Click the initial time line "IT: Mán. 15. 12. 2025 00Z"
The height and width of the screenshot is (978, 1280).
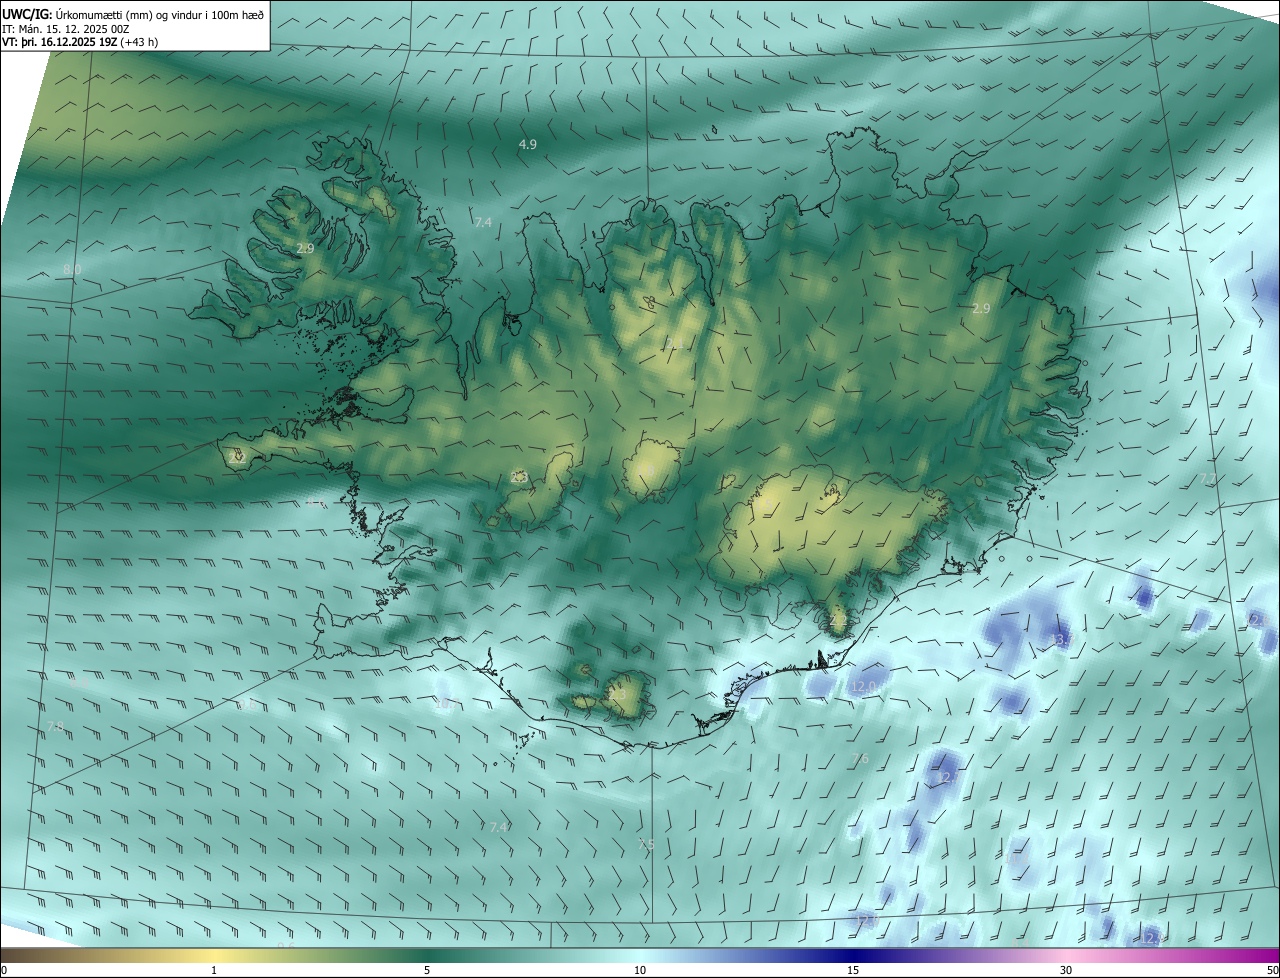pos(65,29)
